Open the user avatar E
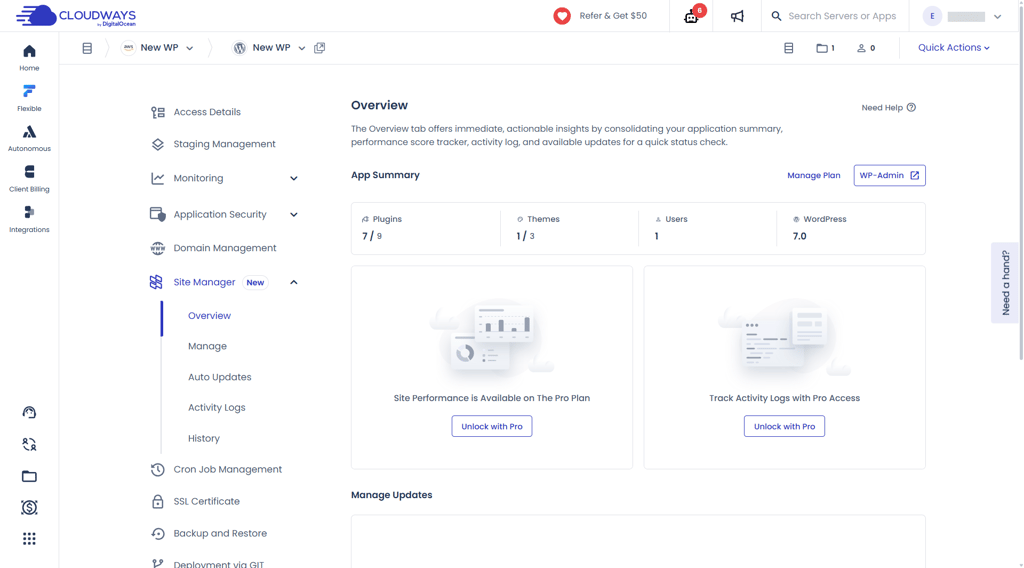This screenshot has width=1024, height=568. [x=932, y=16]
